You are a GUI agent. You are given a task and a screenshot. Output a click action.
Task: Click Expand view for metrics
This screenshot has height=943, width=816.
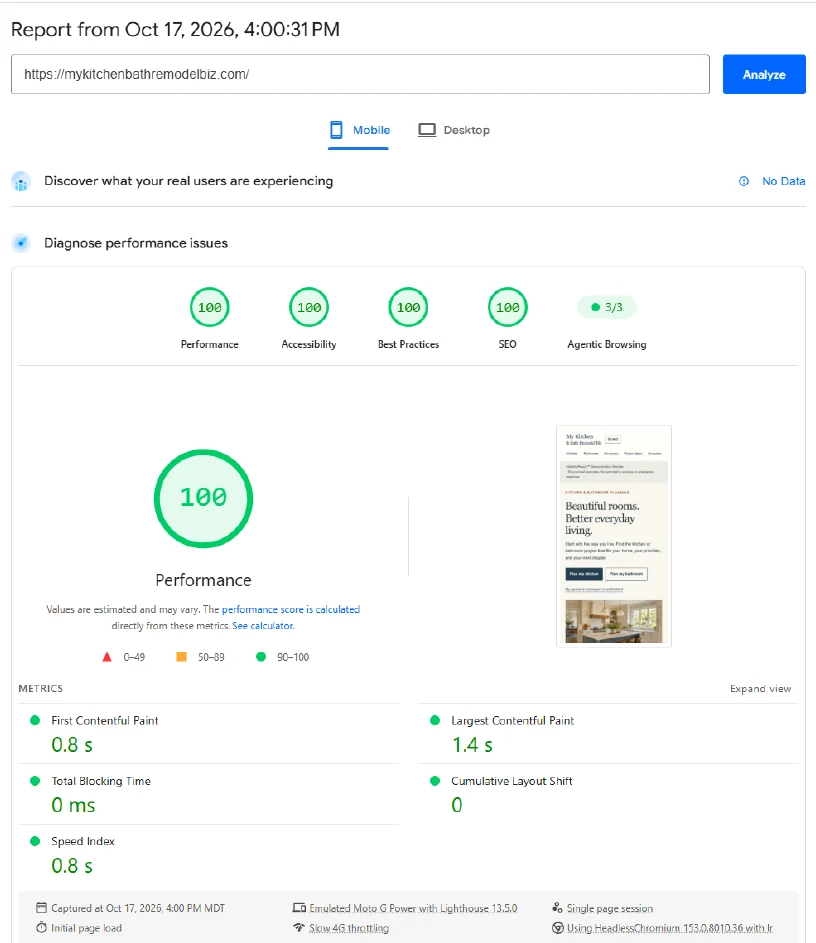tap(760, 689)
